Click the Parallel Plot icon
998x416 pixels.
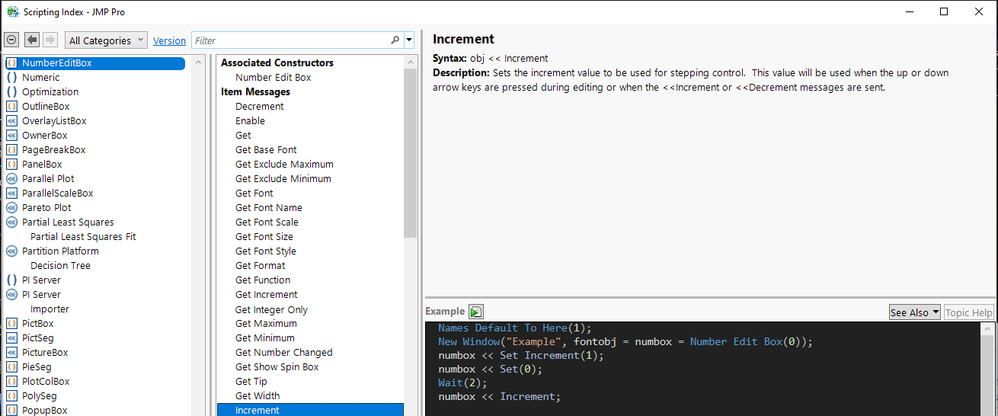pyautogui.click(x=11, y=179)
